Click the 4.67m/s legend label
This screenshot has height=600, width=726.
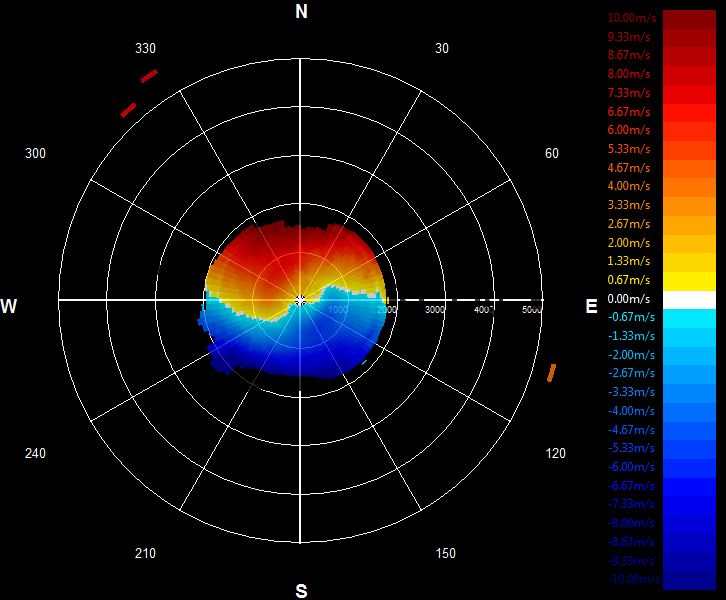629,168
